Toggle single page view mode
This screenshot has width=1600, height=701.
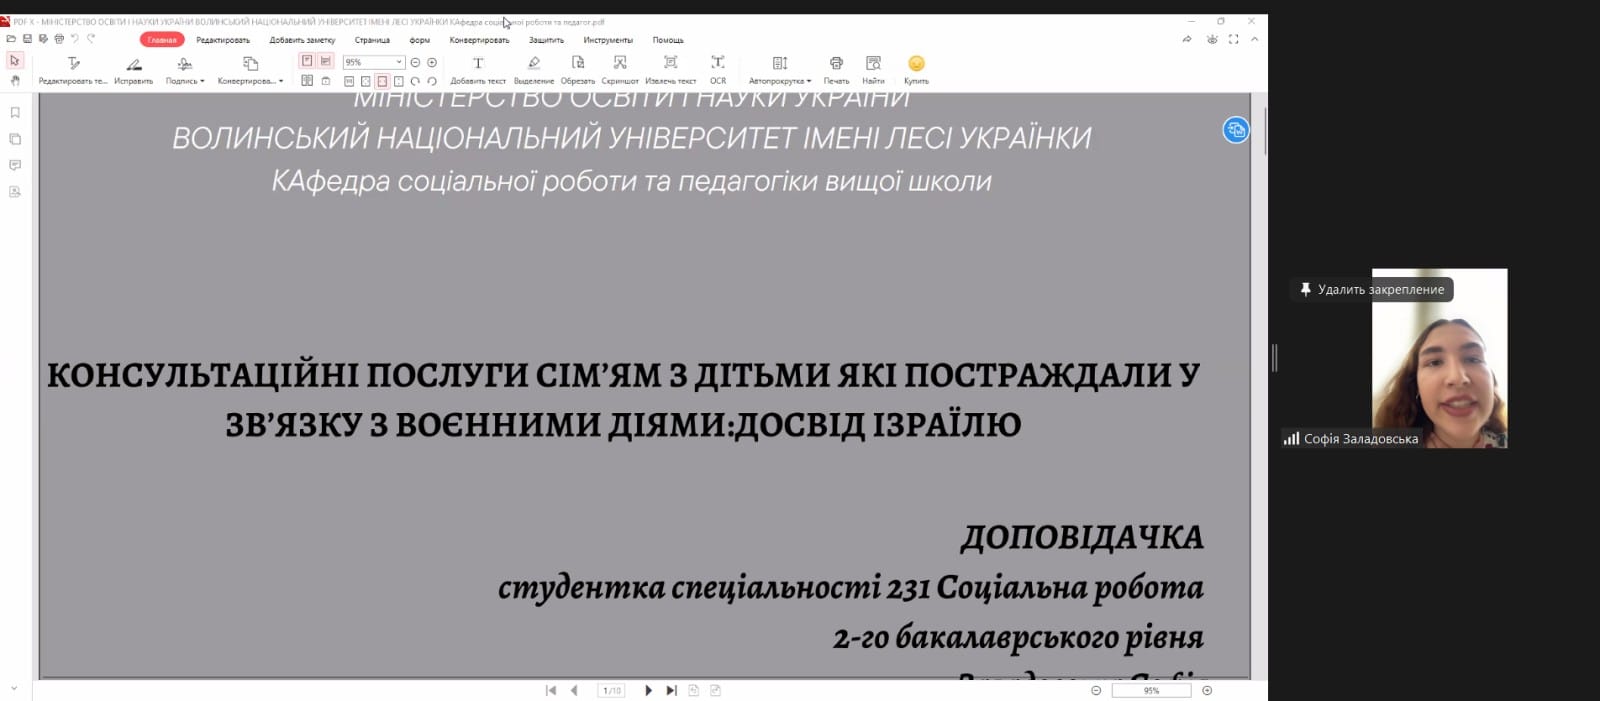(307, 61)
